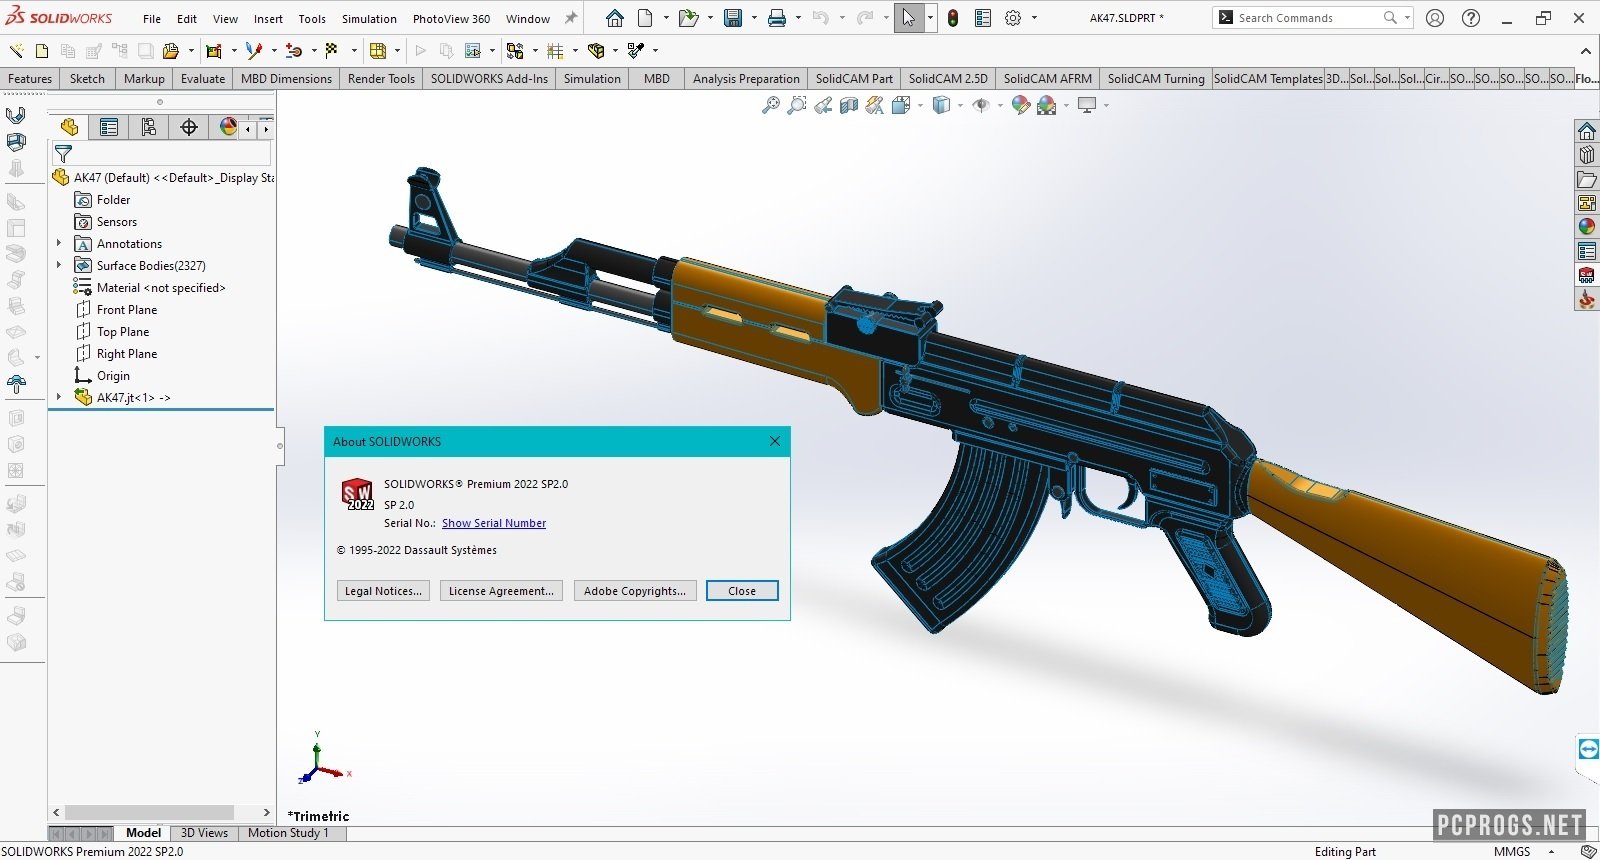Viewport: 1600px width, 860px height.
Task: Click the Section View icon in the view toolbar
Action: [x=849, y=105]
